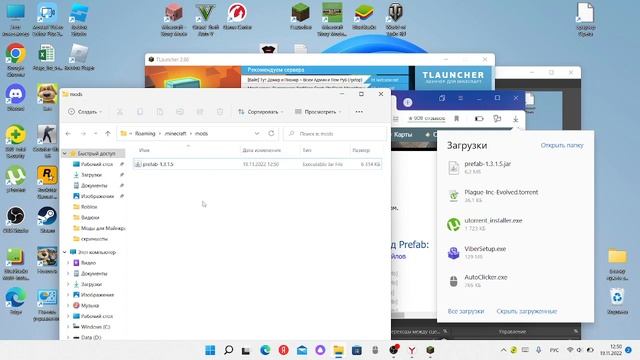
Task: Click Открыть папку link in downloads panel
Action: [562, 145]
